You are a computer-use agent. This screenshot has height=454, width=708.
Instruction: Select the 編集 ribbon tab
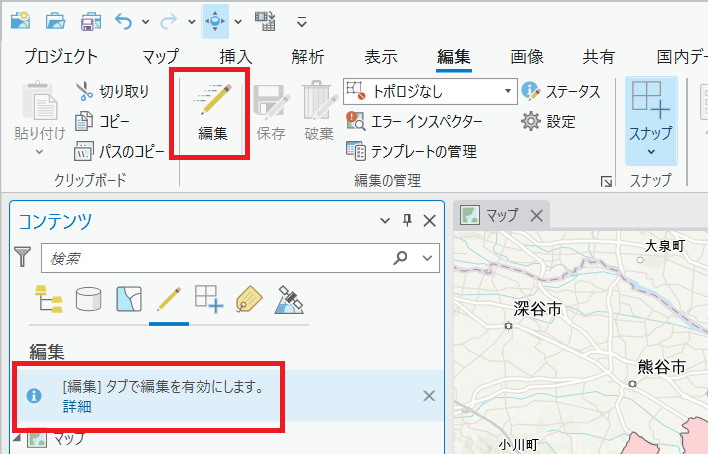click(x=454, y=57)
